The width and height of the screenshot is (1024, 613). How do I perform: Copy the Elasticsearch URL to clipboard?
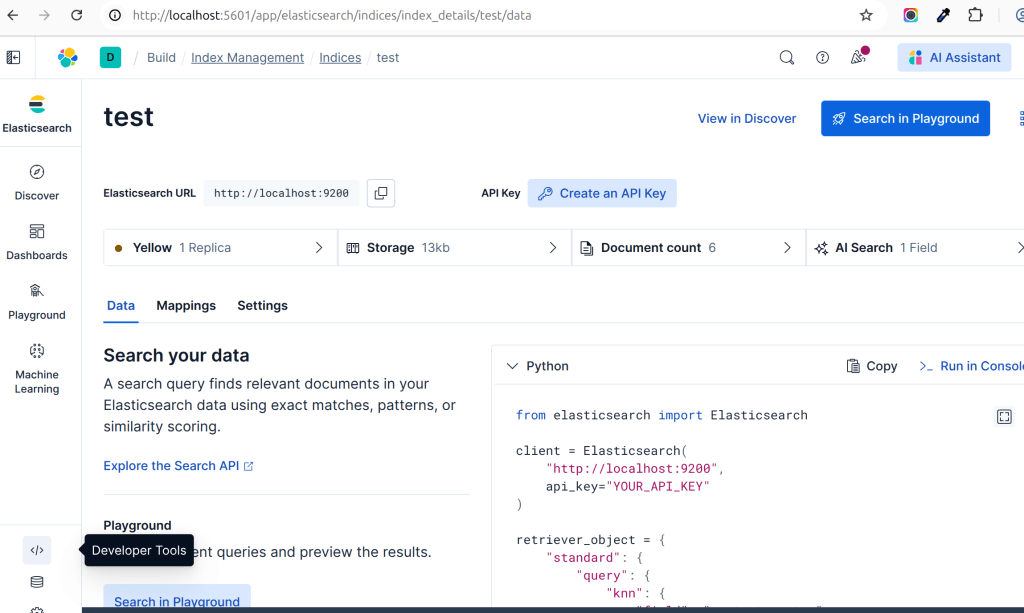click(381, 193)
